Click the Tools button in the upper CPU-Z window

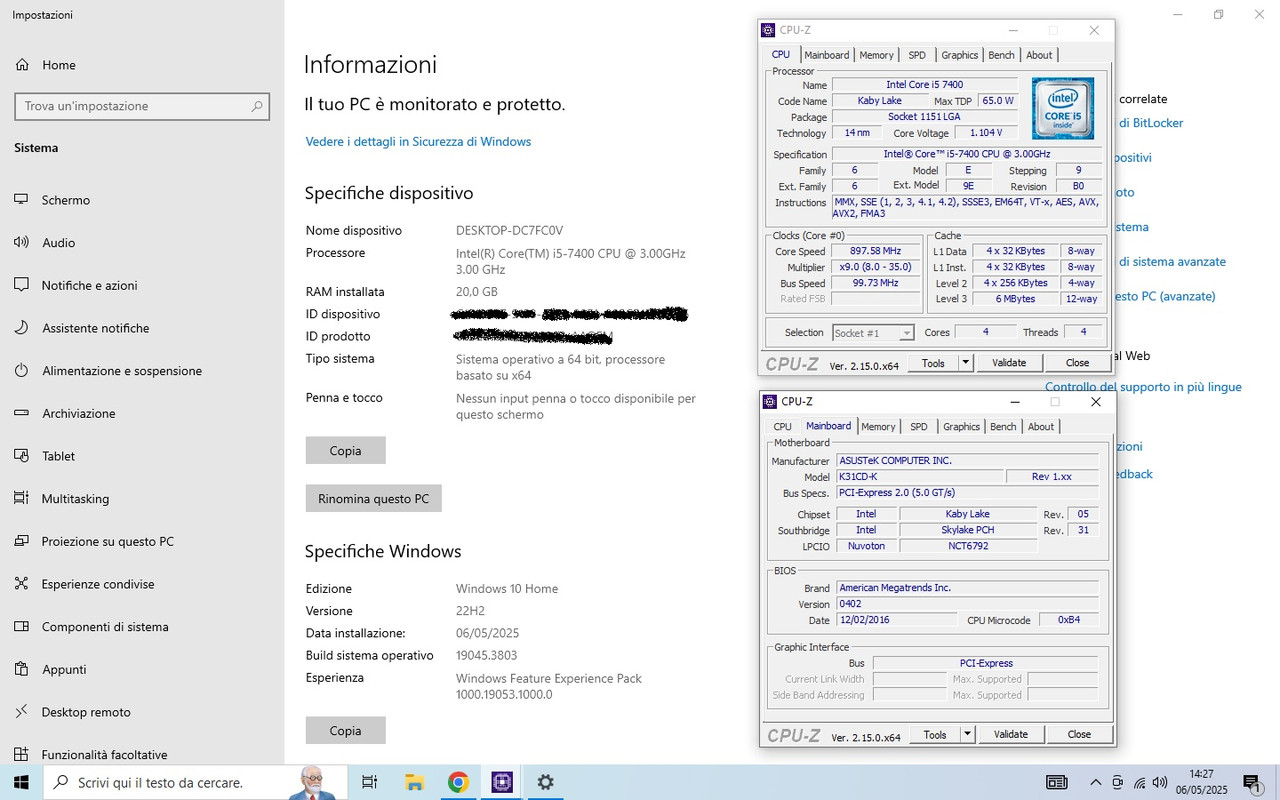933,363
